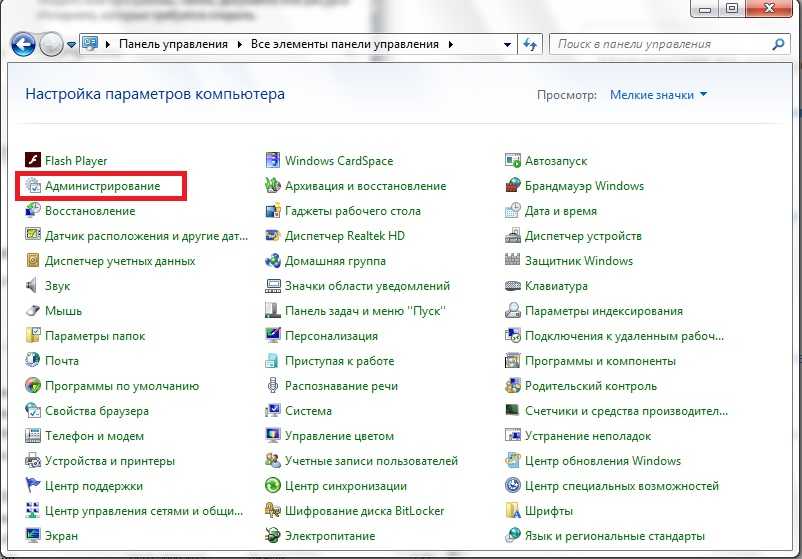Open the Распознавание речи microphone icon
802x559 pixels.
pos(273,385)
